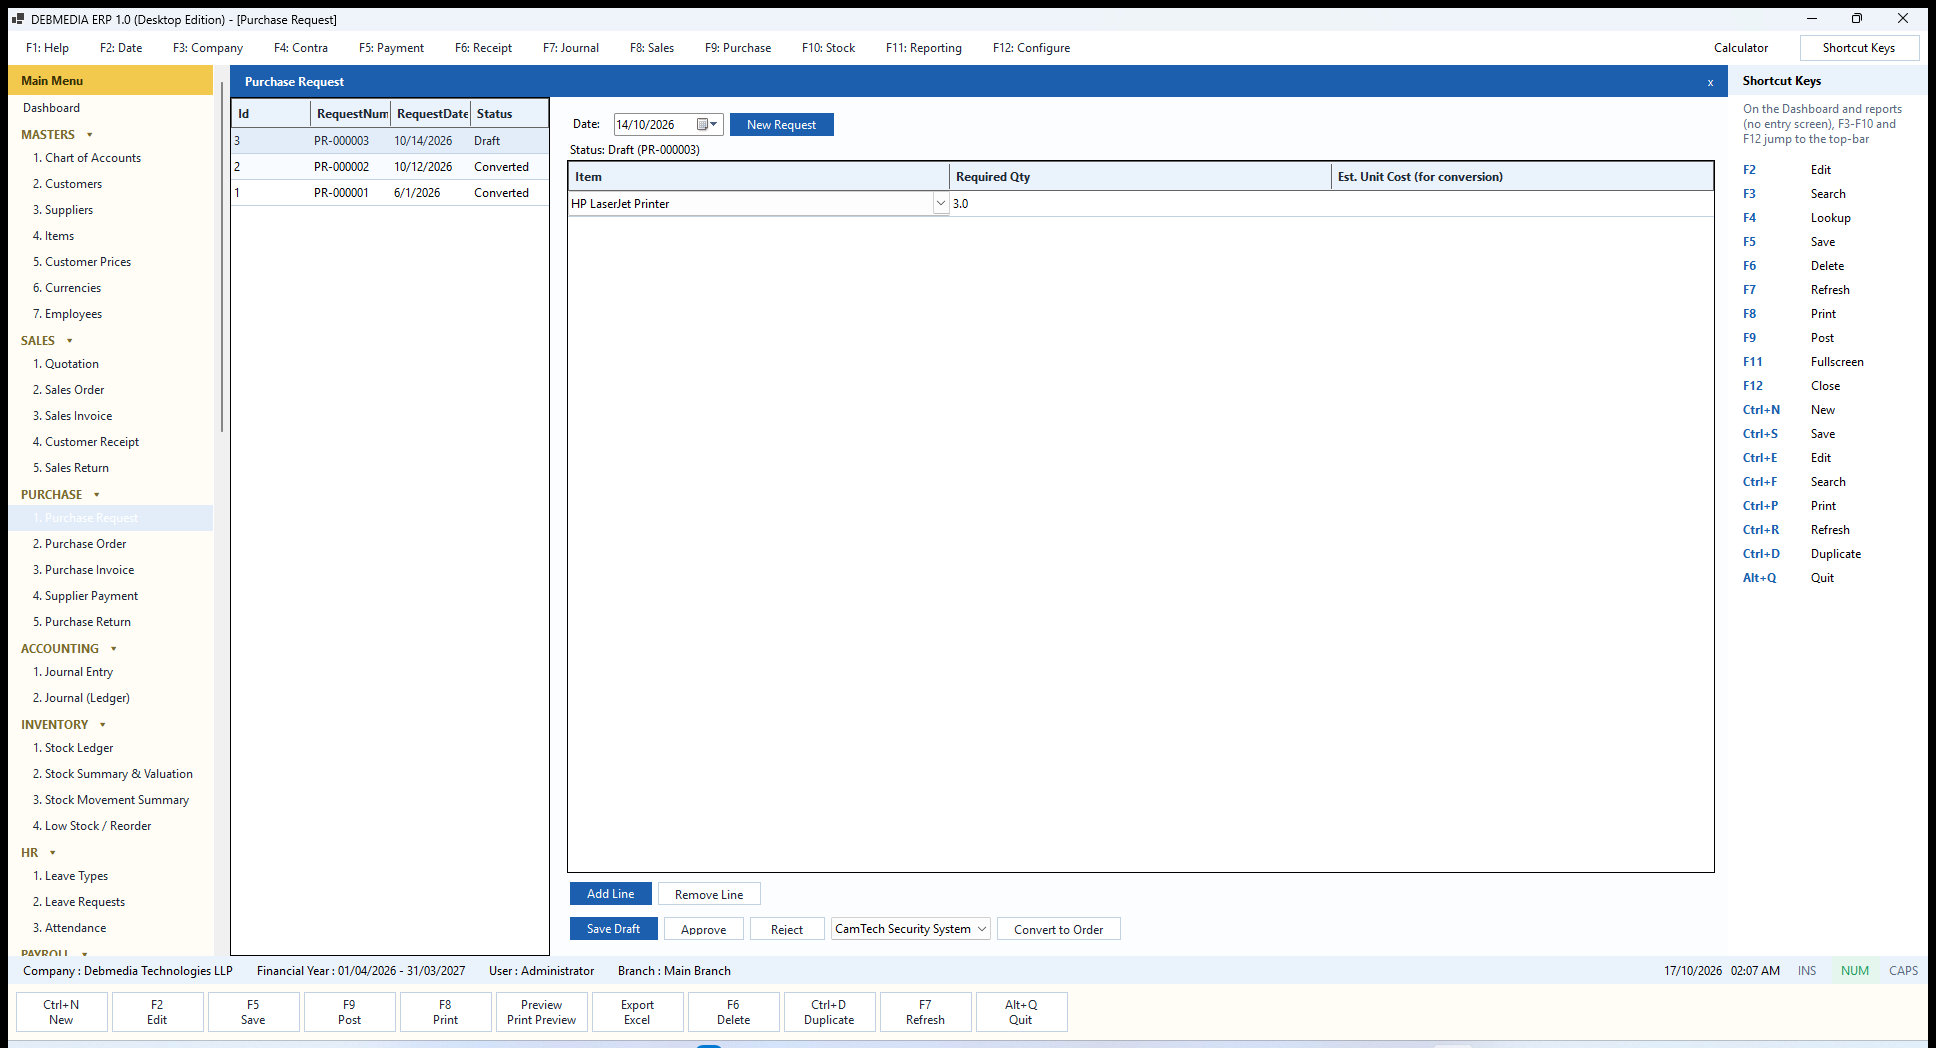Open the date picker calendar icon

tap(707, 125)
